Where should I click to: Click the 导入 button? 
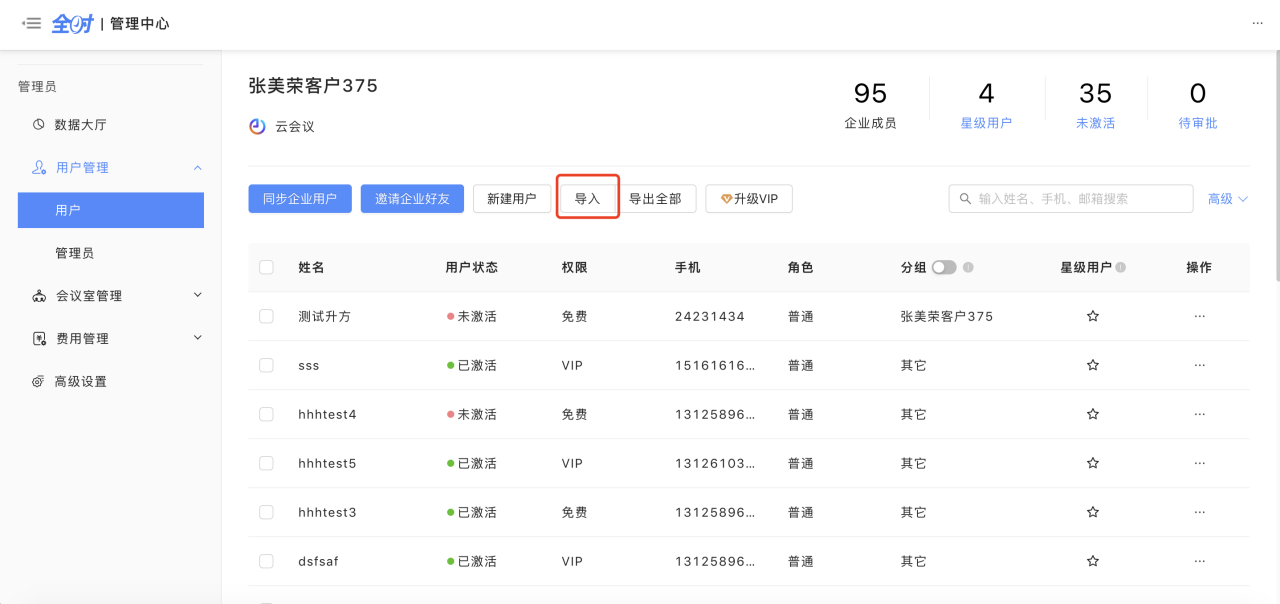pos(587,199)
